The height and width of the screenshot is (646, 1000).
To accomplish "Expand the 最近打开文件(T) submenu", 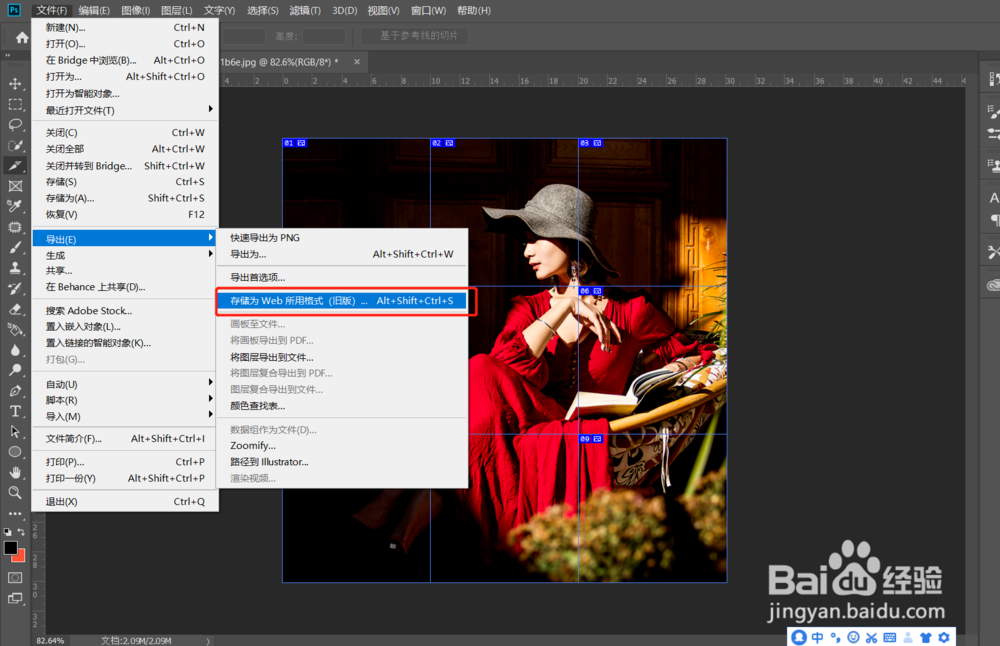I will click(125, 110).
